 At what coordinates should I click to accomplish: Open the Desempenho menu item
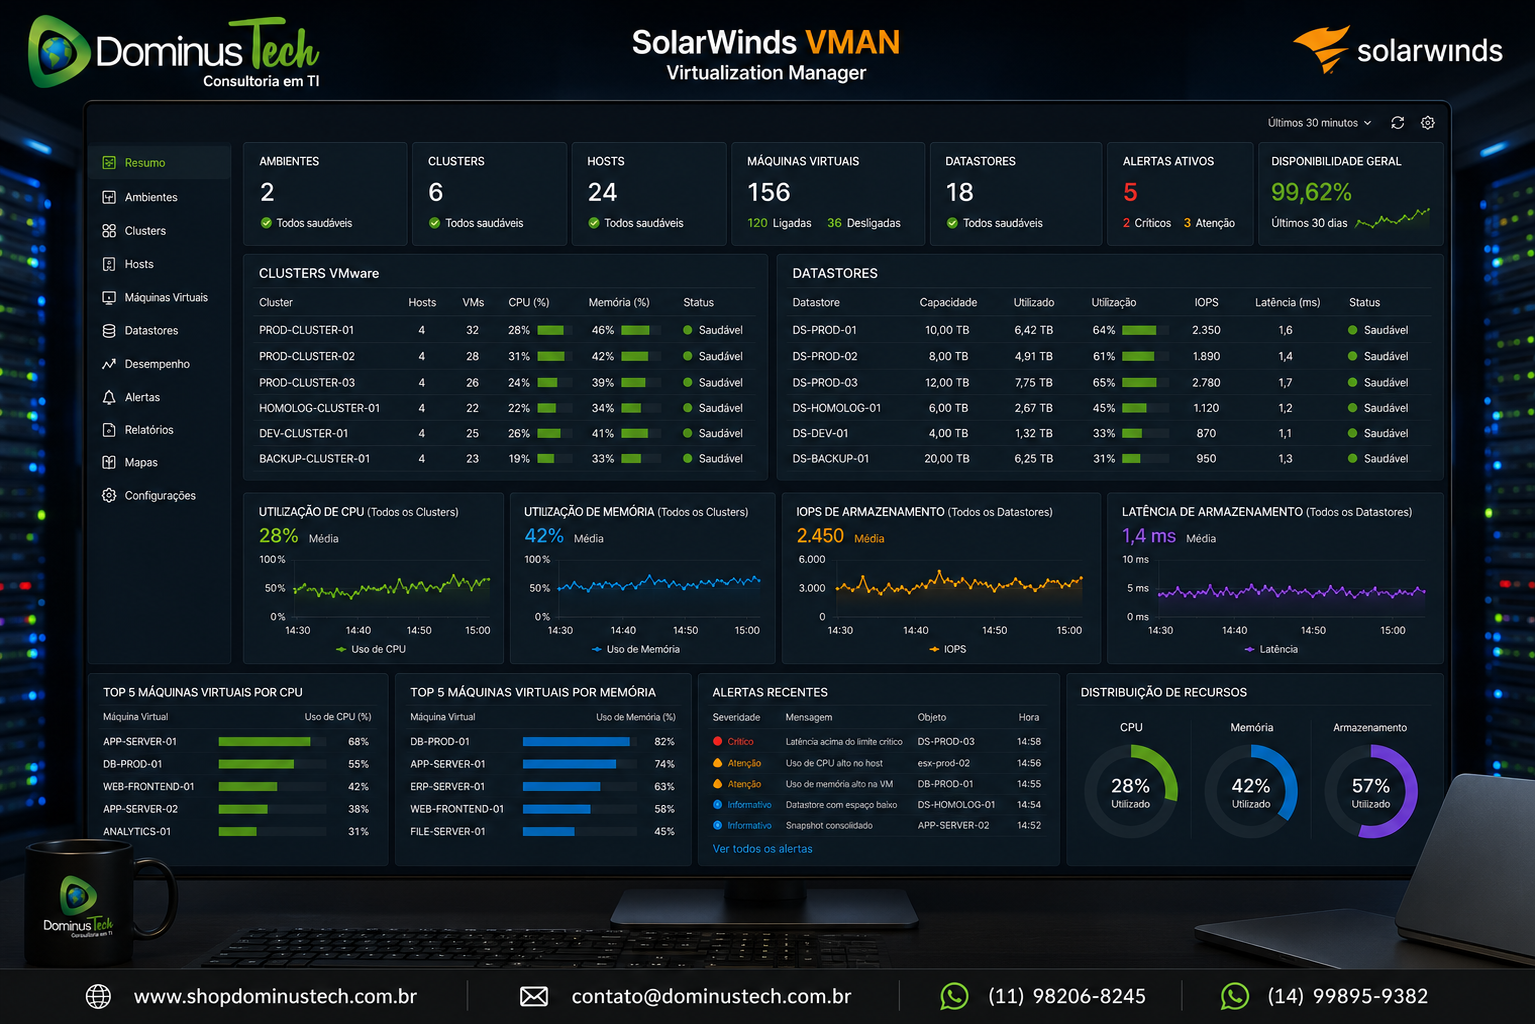[x=157, y=364]
